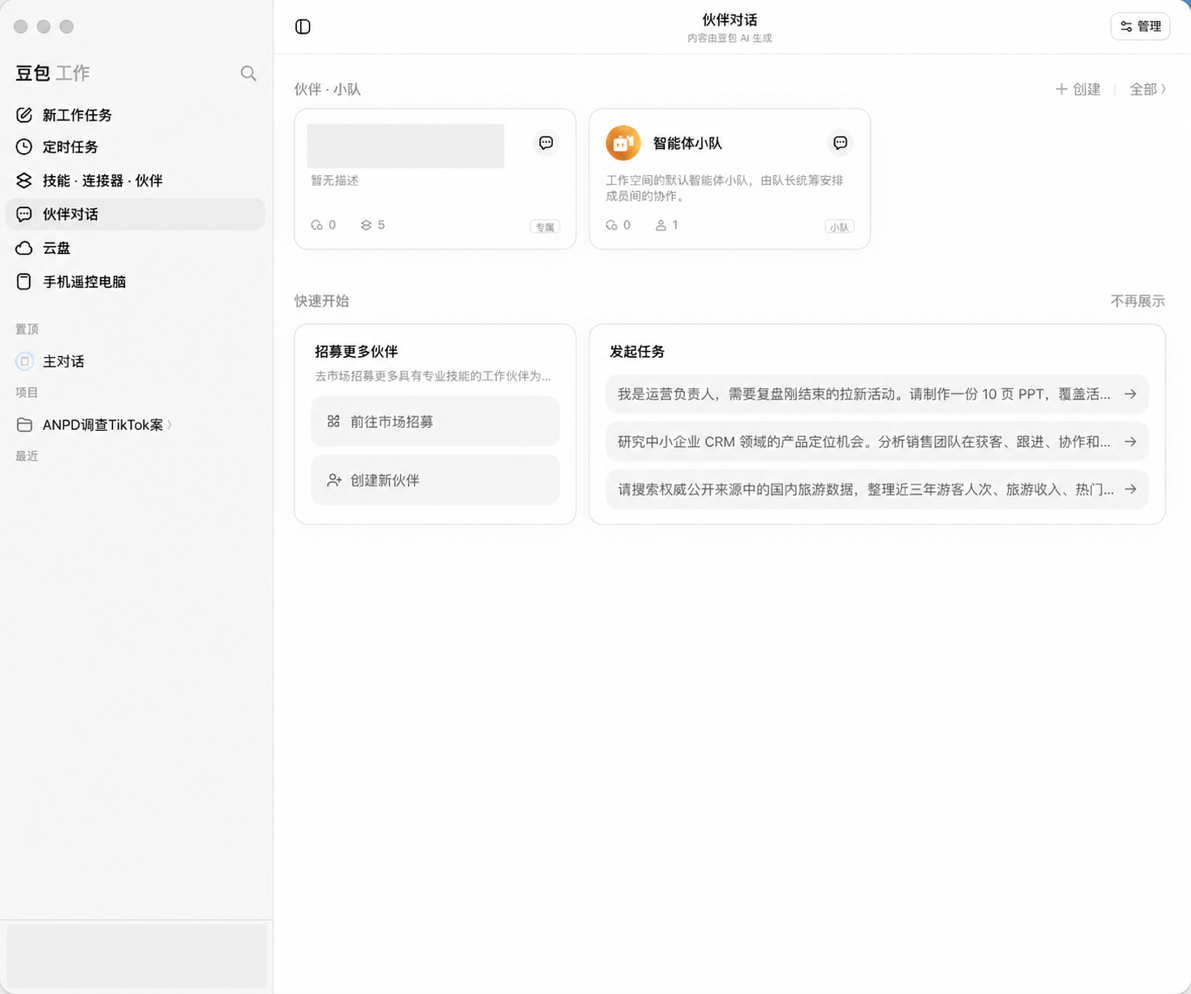Click the grid icon in 前往市场招募
The height and width of the screenshot is (994, 1191).
coord(333,421)
